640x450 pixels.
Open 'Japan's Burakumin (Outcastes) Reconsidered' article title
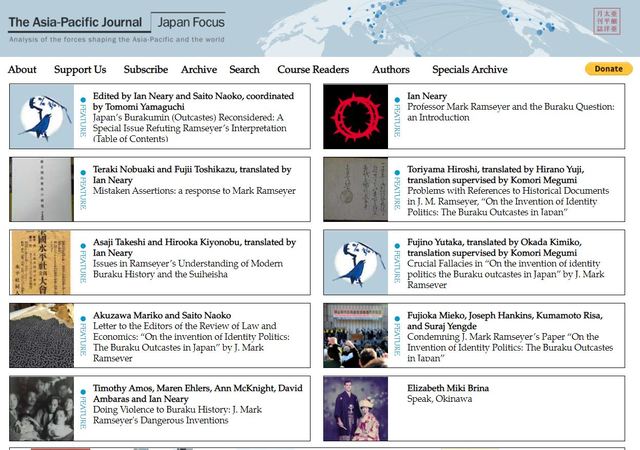click(x=190, y=128)
